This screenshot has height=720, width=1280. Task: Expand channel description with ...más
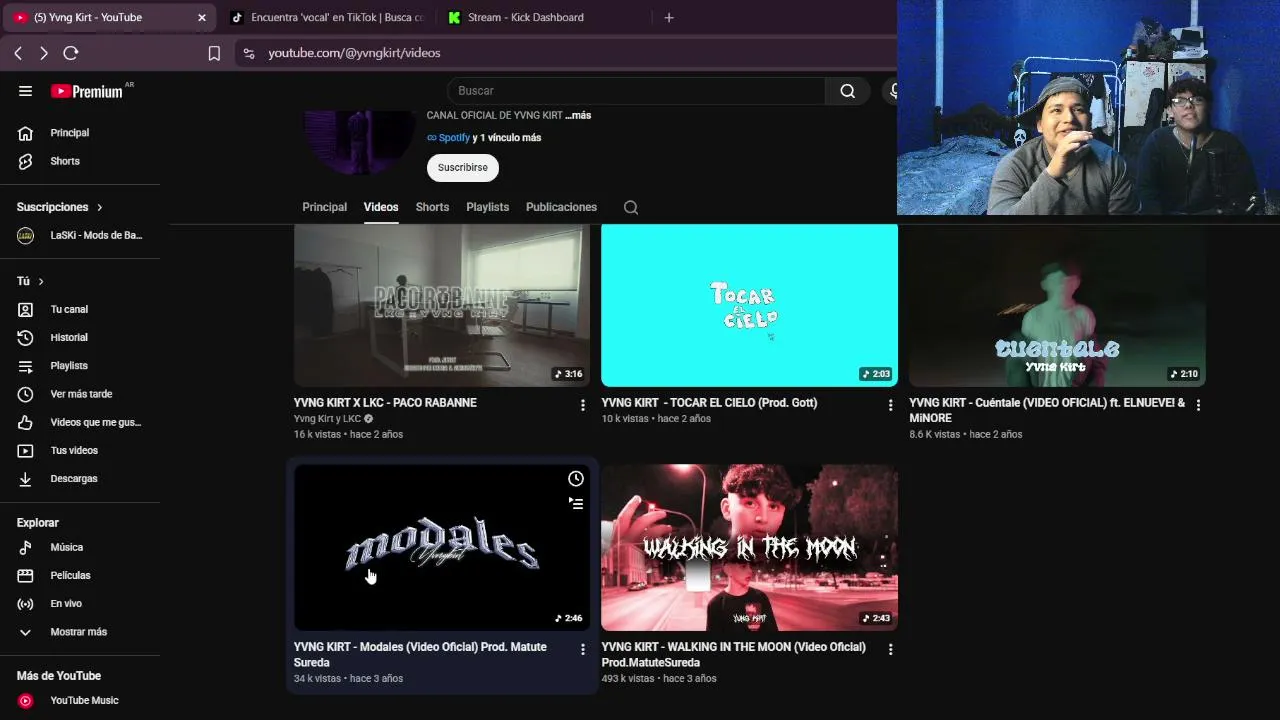click(x=578, y=115)
